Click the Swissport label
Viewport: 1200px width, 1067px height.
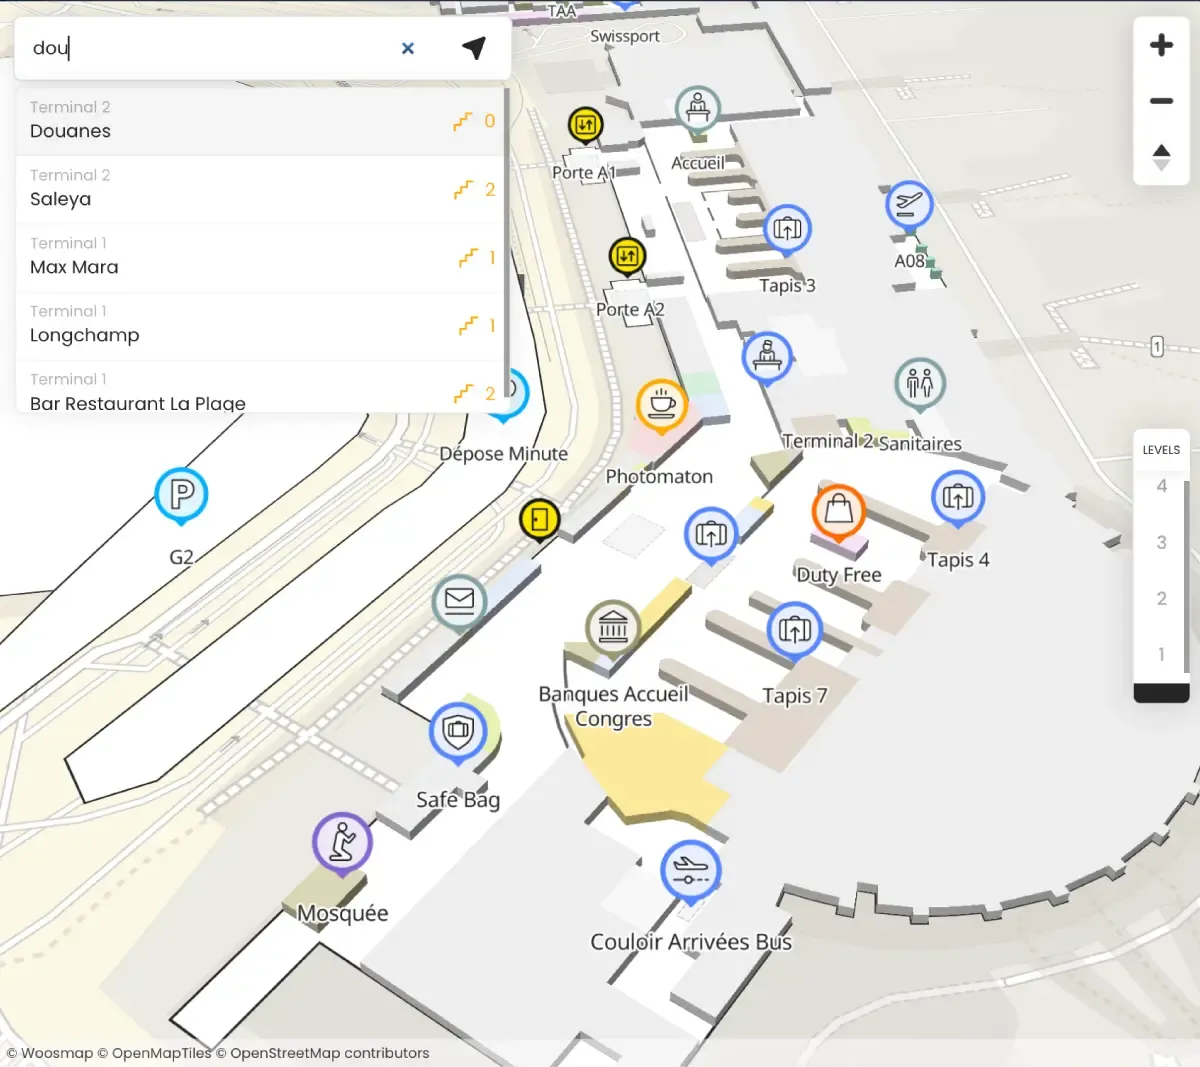(x=625, y=36)
